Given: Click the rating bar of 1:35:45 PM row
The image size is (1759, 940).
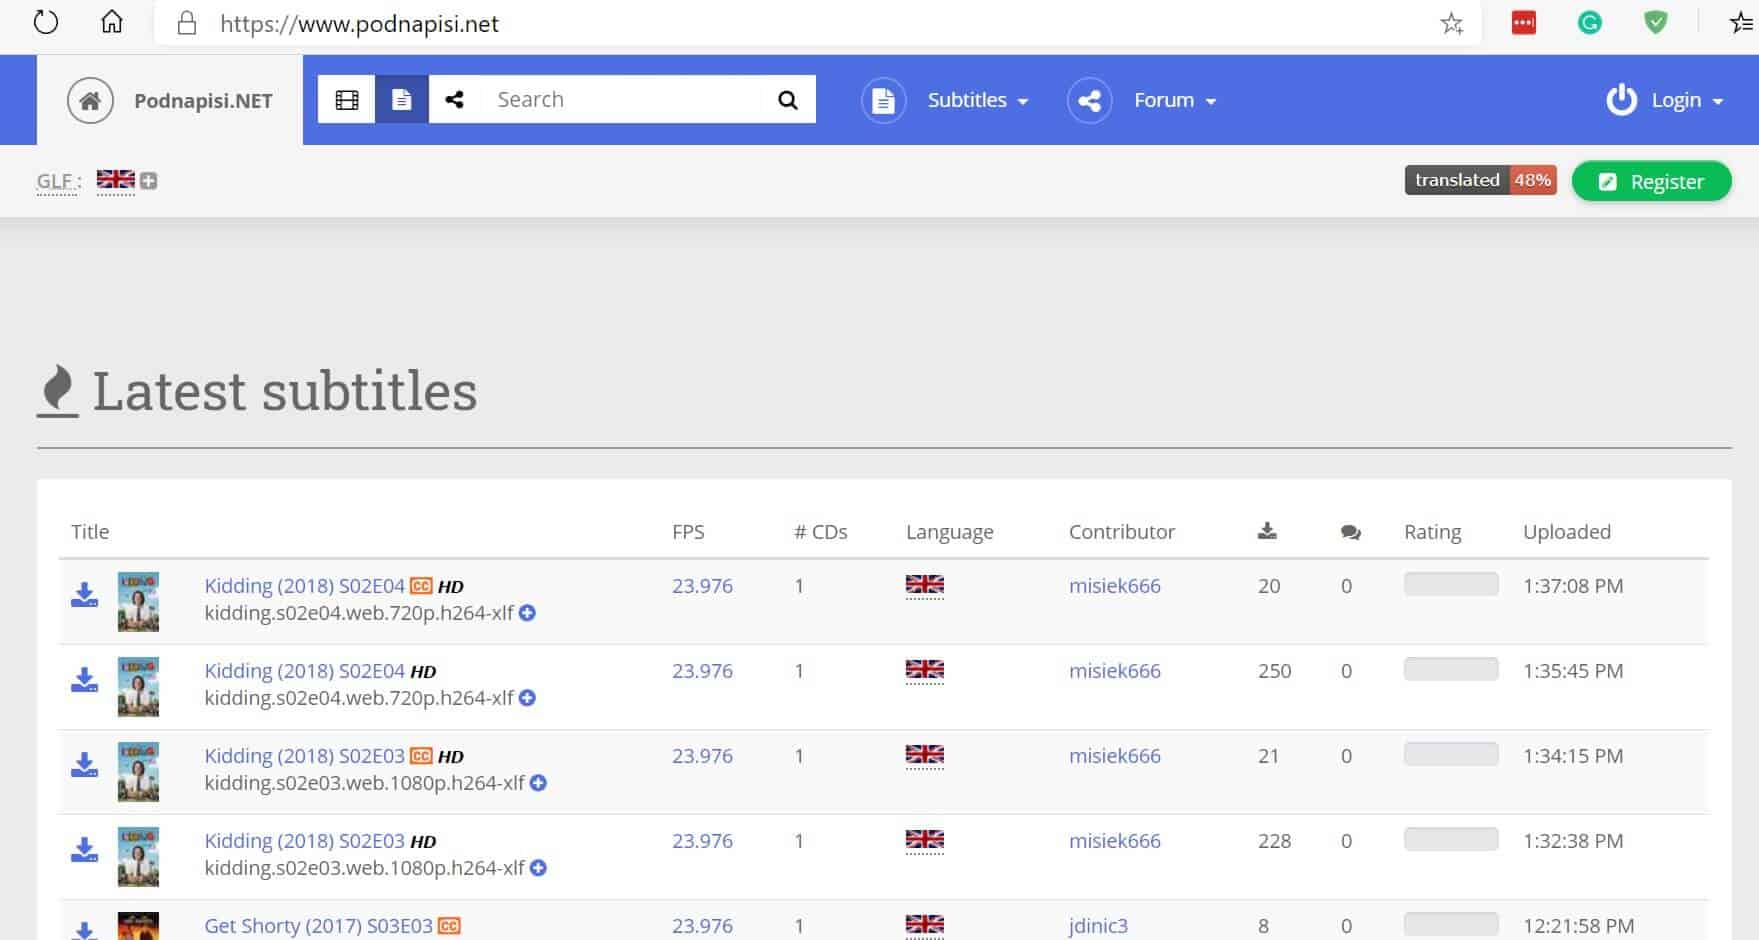Looking at the screenshot, I should (1450, 669).
